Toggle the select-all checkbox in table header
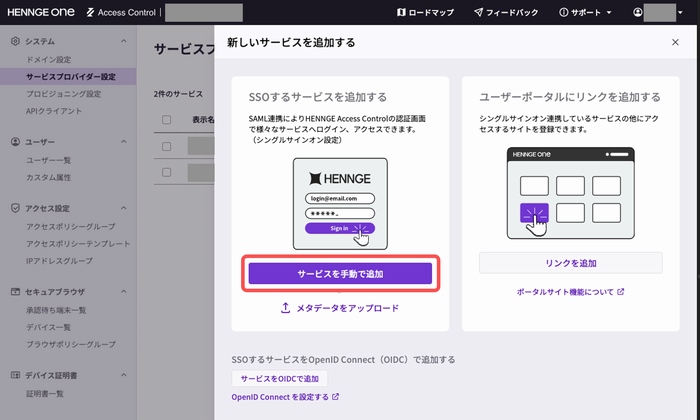Viewport: 700px width, 420px height. tap(167, 120)
